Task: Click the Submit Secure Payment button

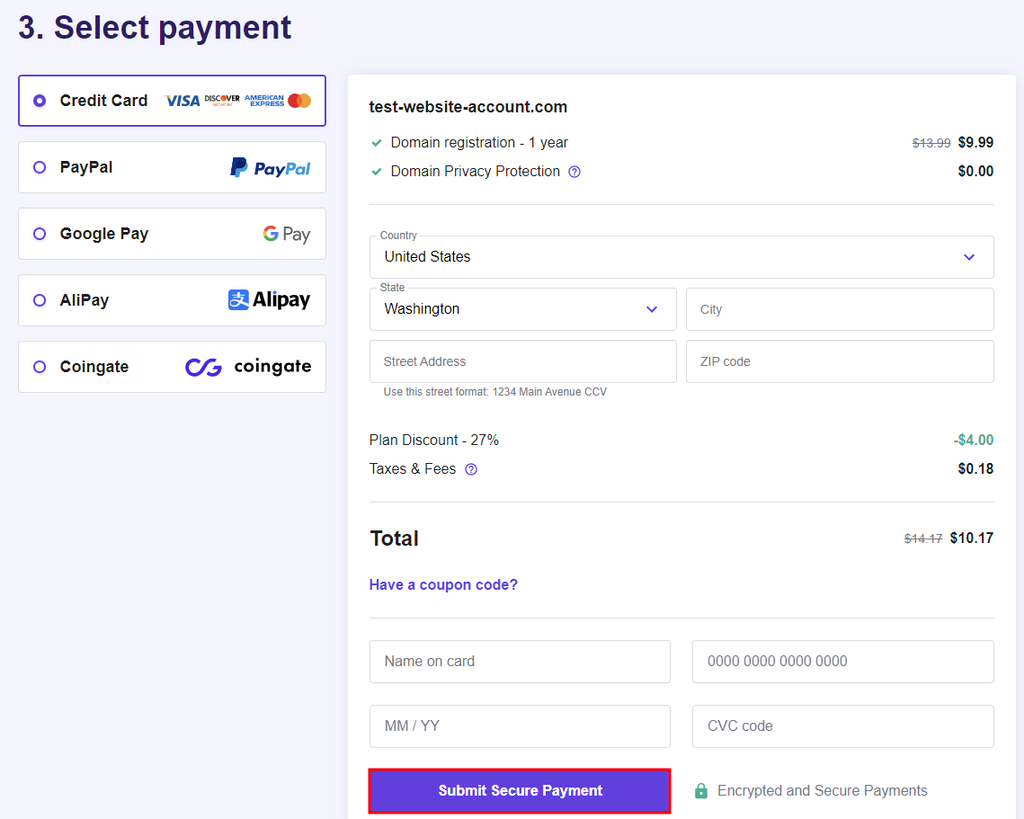Action: tap(520, 791)
